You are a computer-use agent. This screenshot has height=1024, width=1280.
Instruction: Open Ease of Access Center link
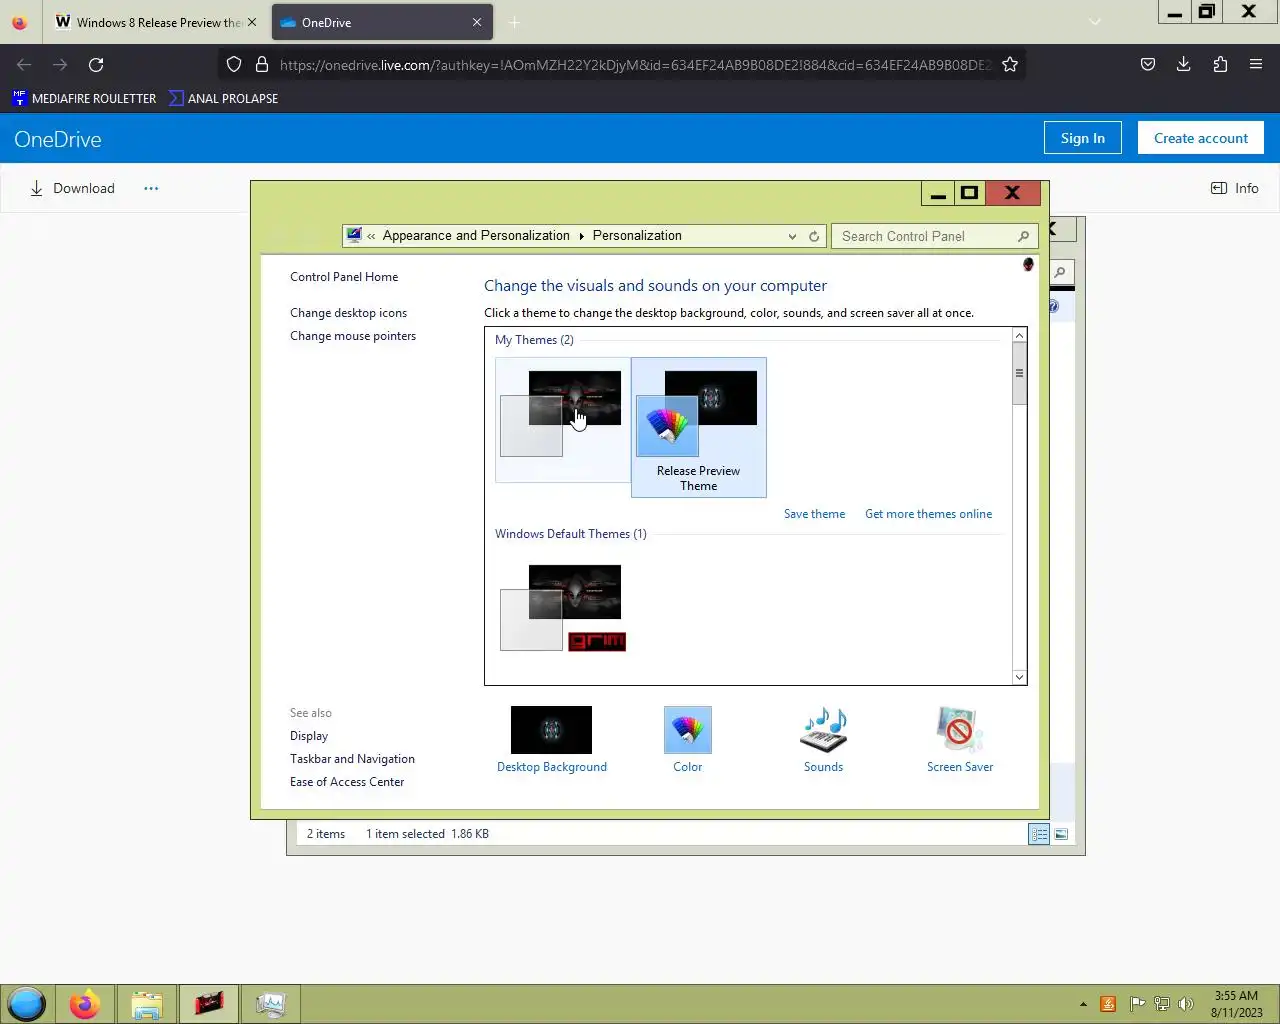[347, 782]
